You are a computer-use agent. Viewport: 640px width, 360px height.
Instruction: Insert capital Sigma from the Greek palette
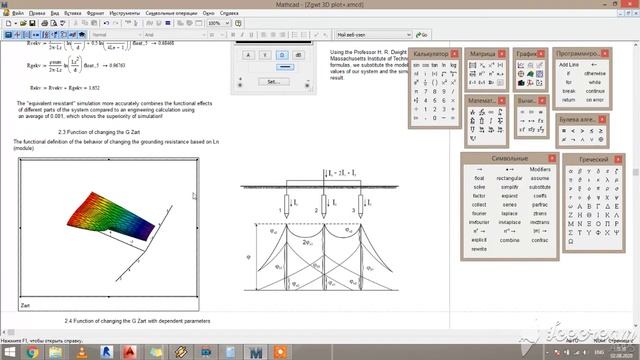571,233
